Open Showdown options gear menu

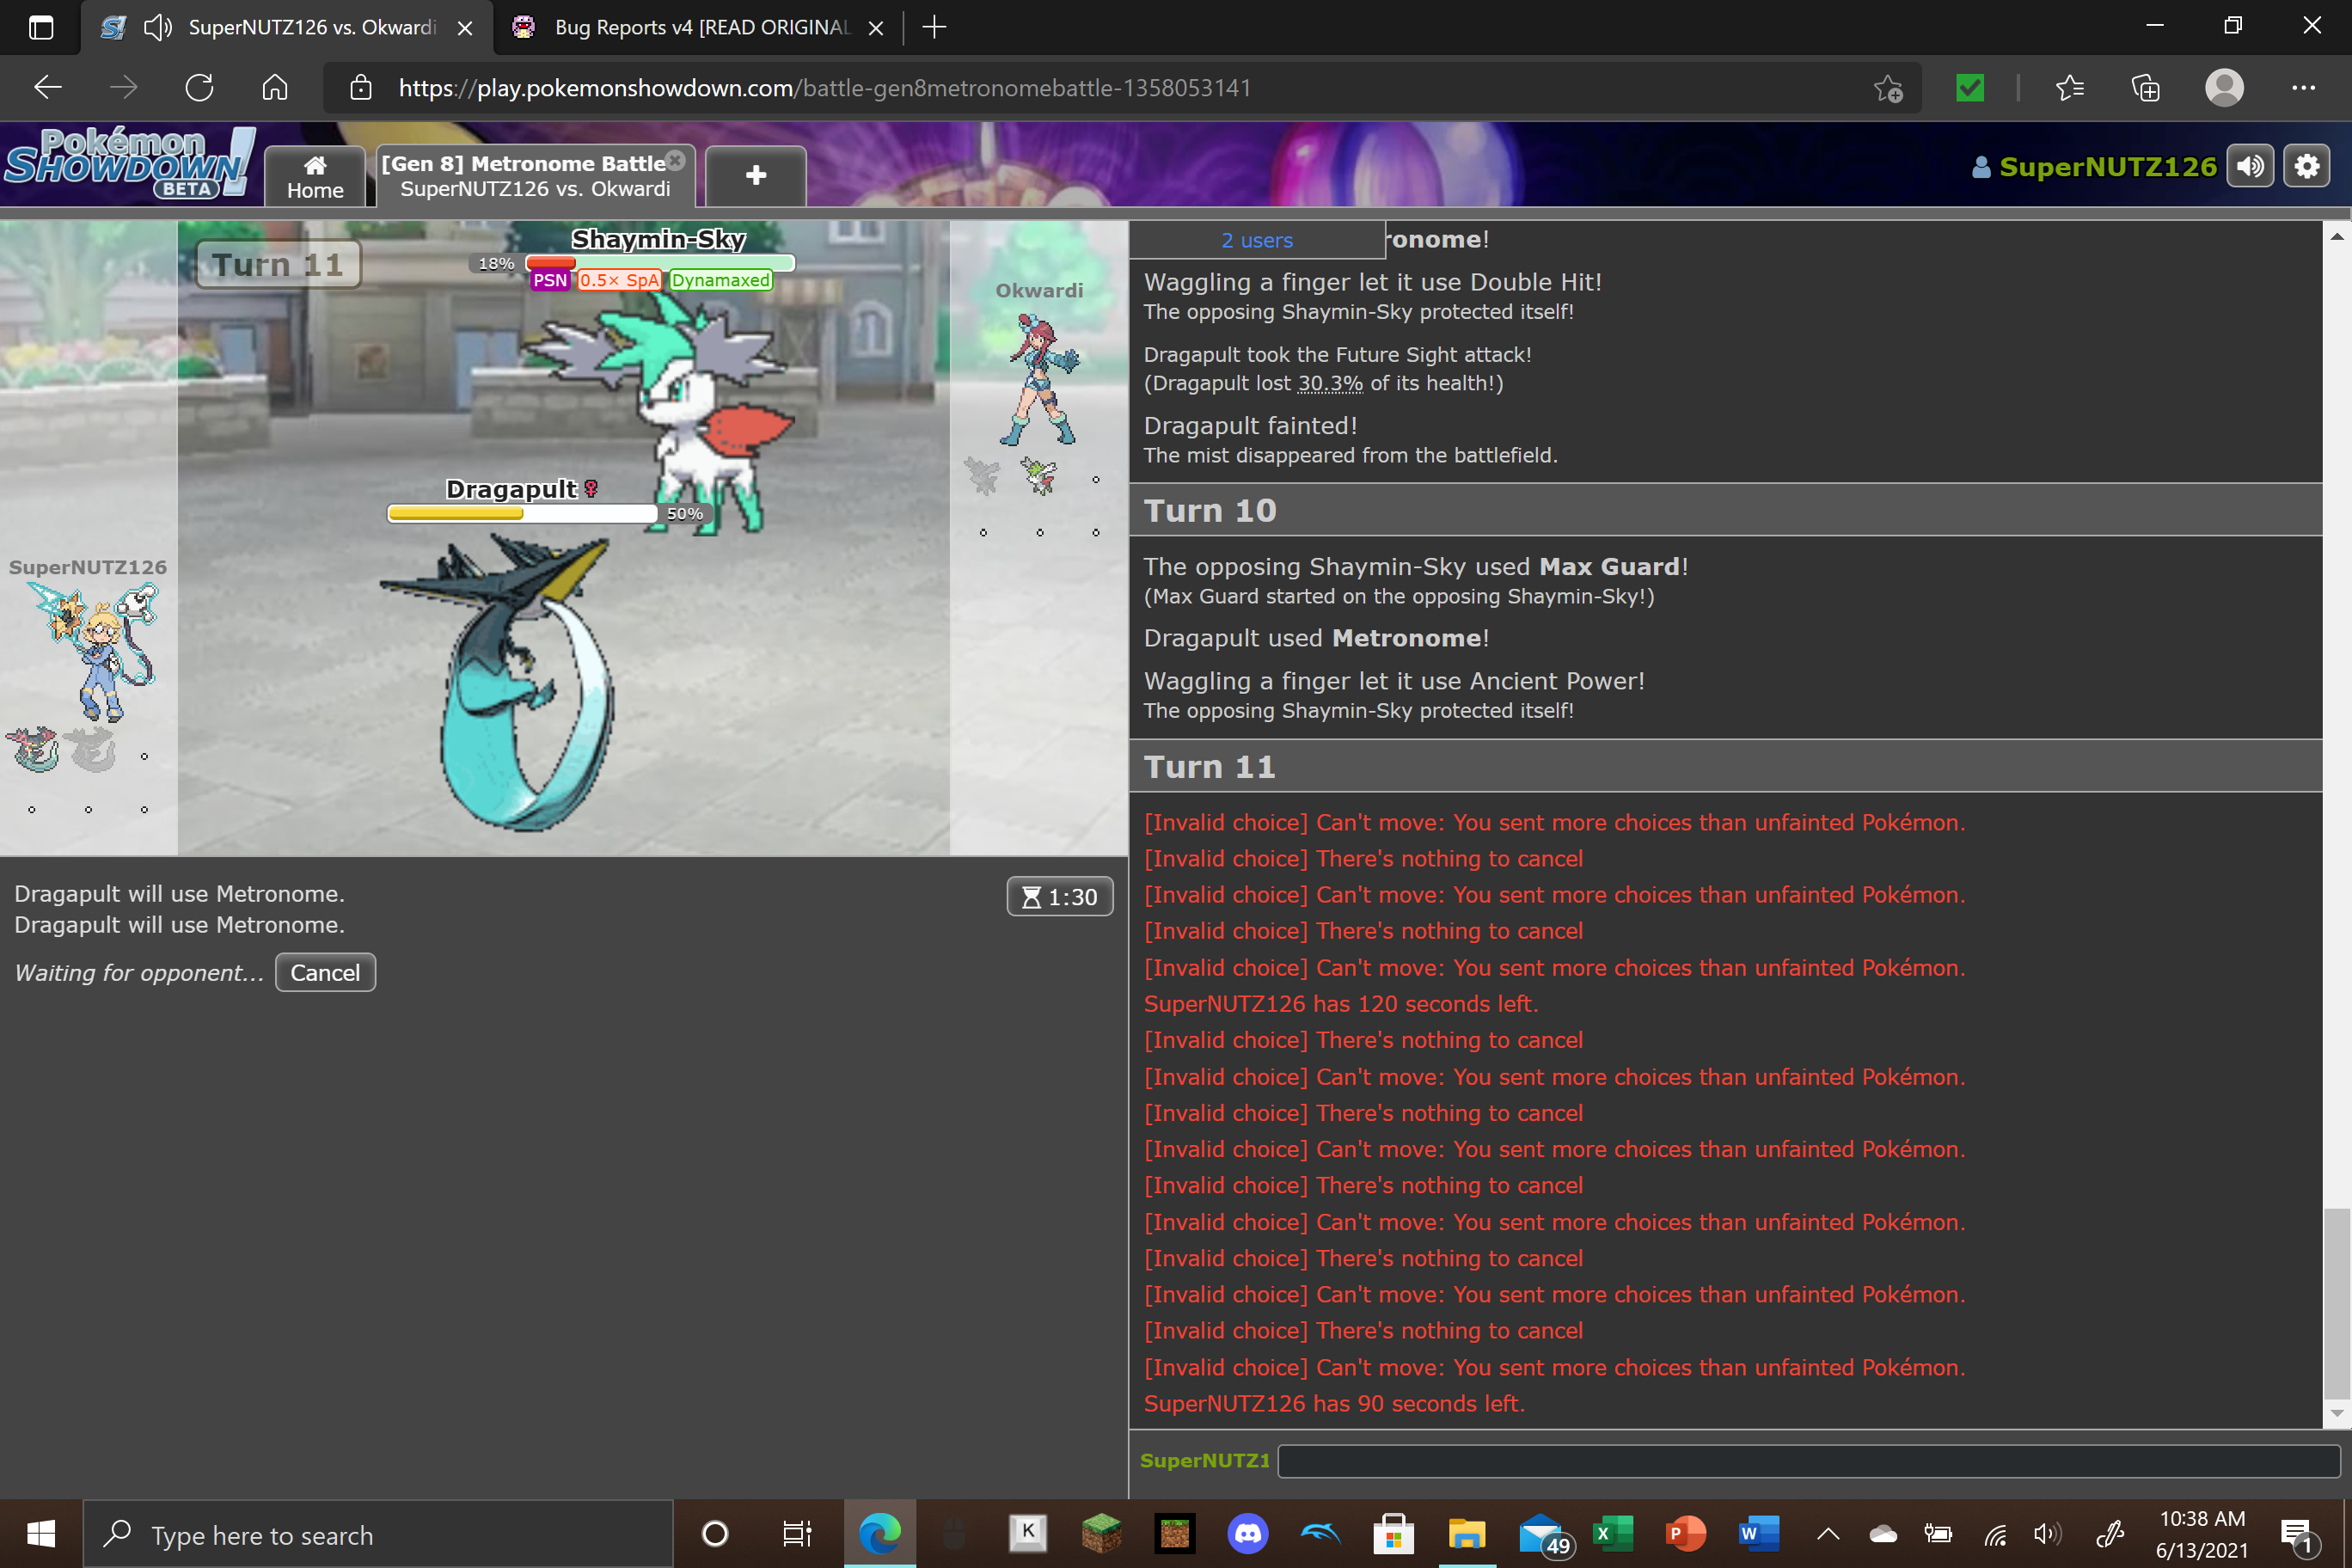(2306, 166)
